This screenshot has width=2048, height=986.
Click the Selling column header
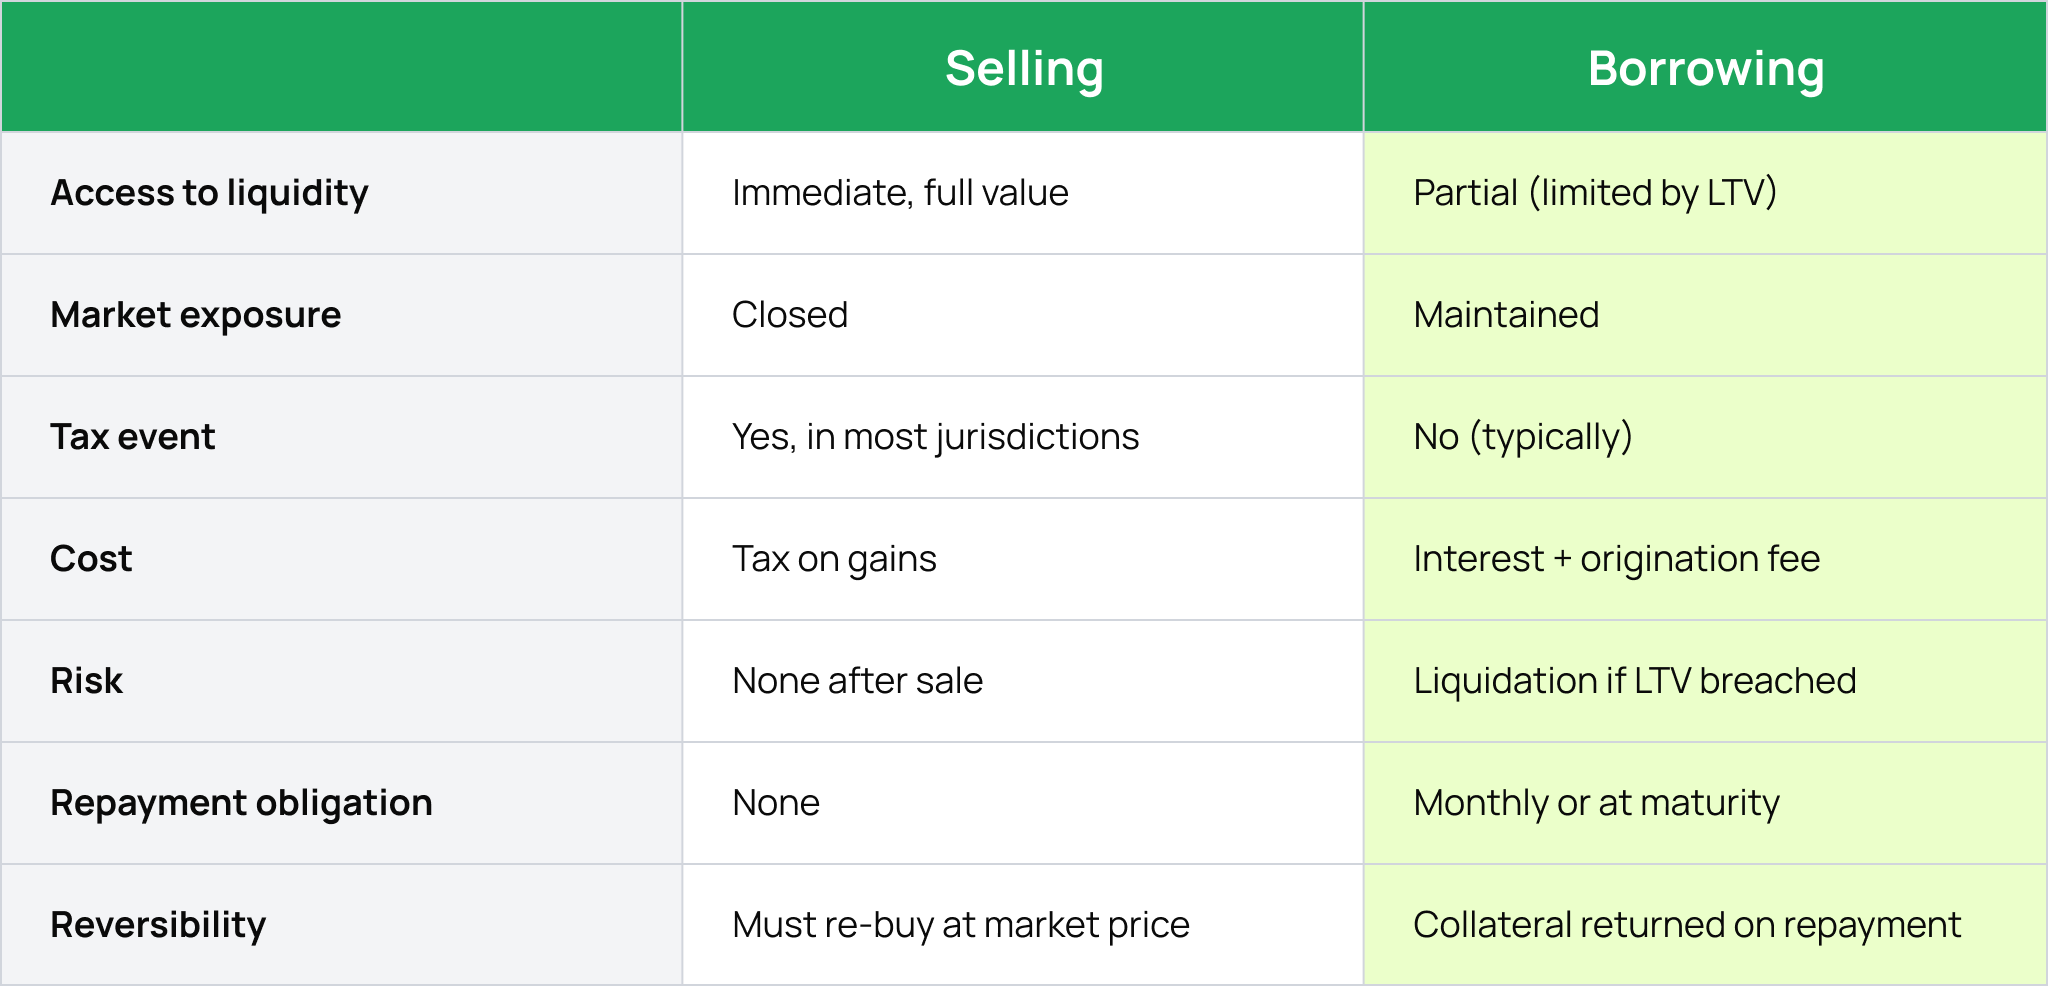pos(1024,69)
